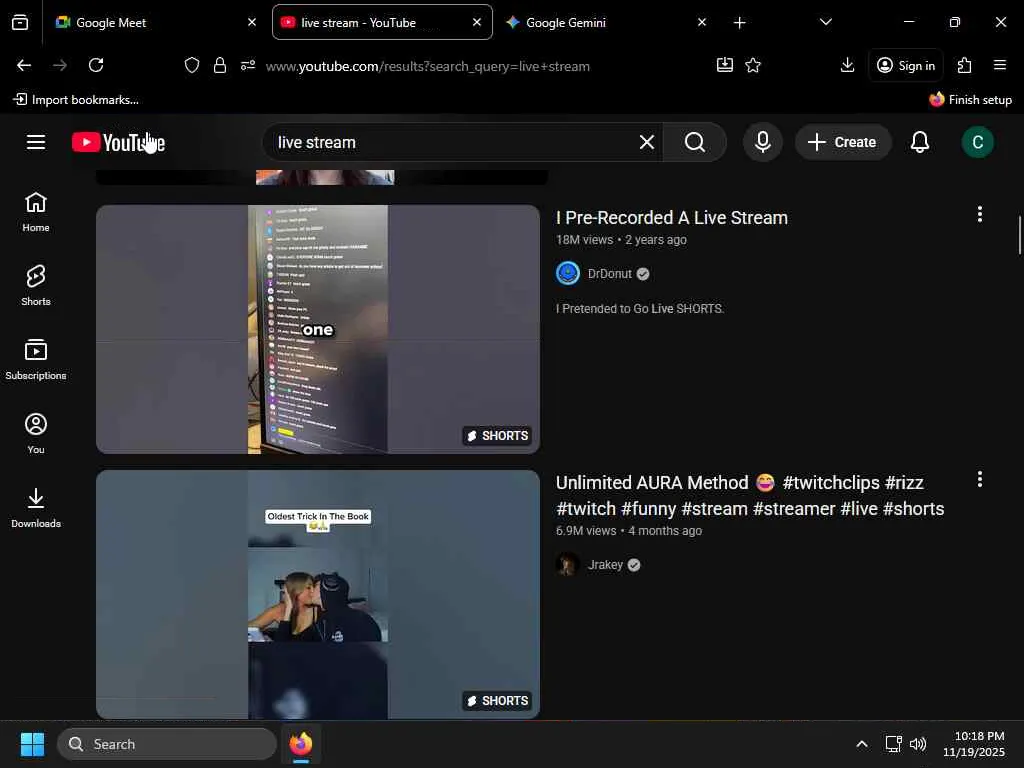This screenshot has height=768, width=1024.
Task: Click install web app icon in address bar
Action: pos(725,65)
